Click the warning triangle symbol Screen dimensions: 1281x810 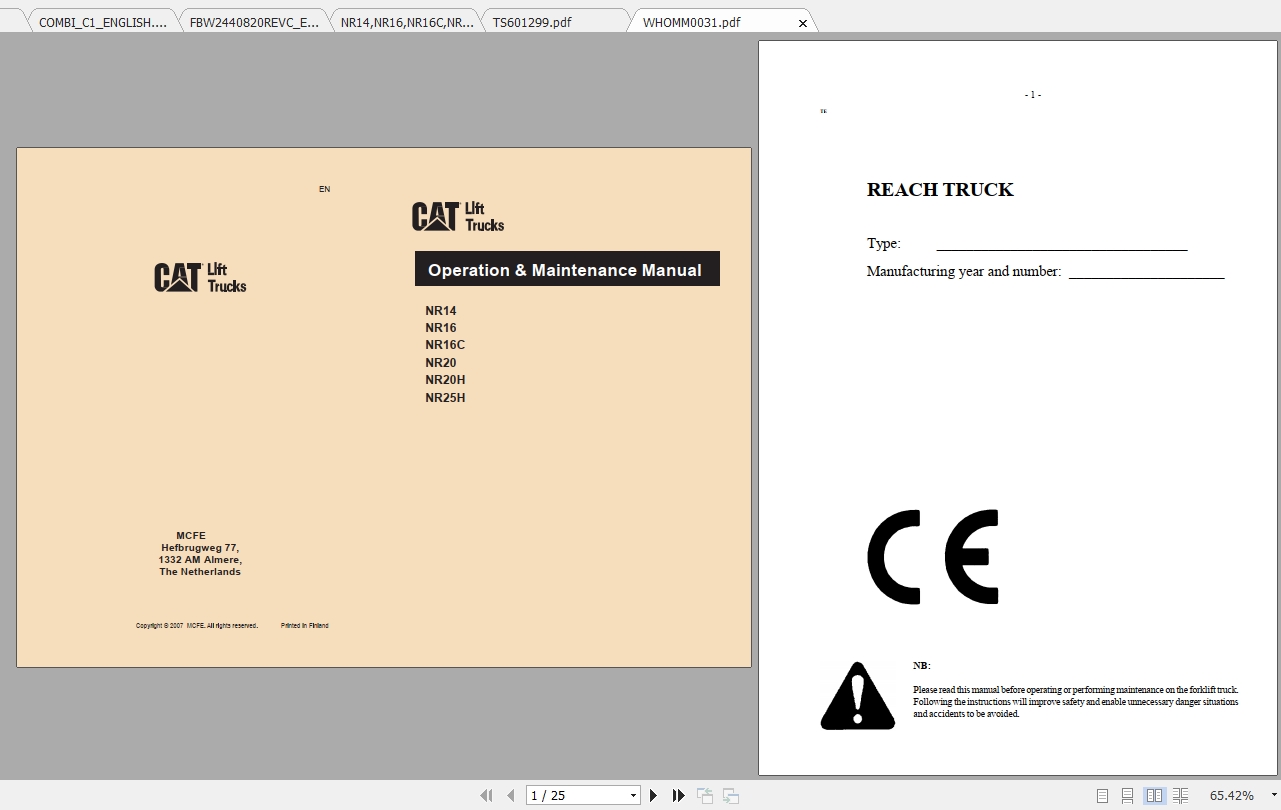[857, 696]
